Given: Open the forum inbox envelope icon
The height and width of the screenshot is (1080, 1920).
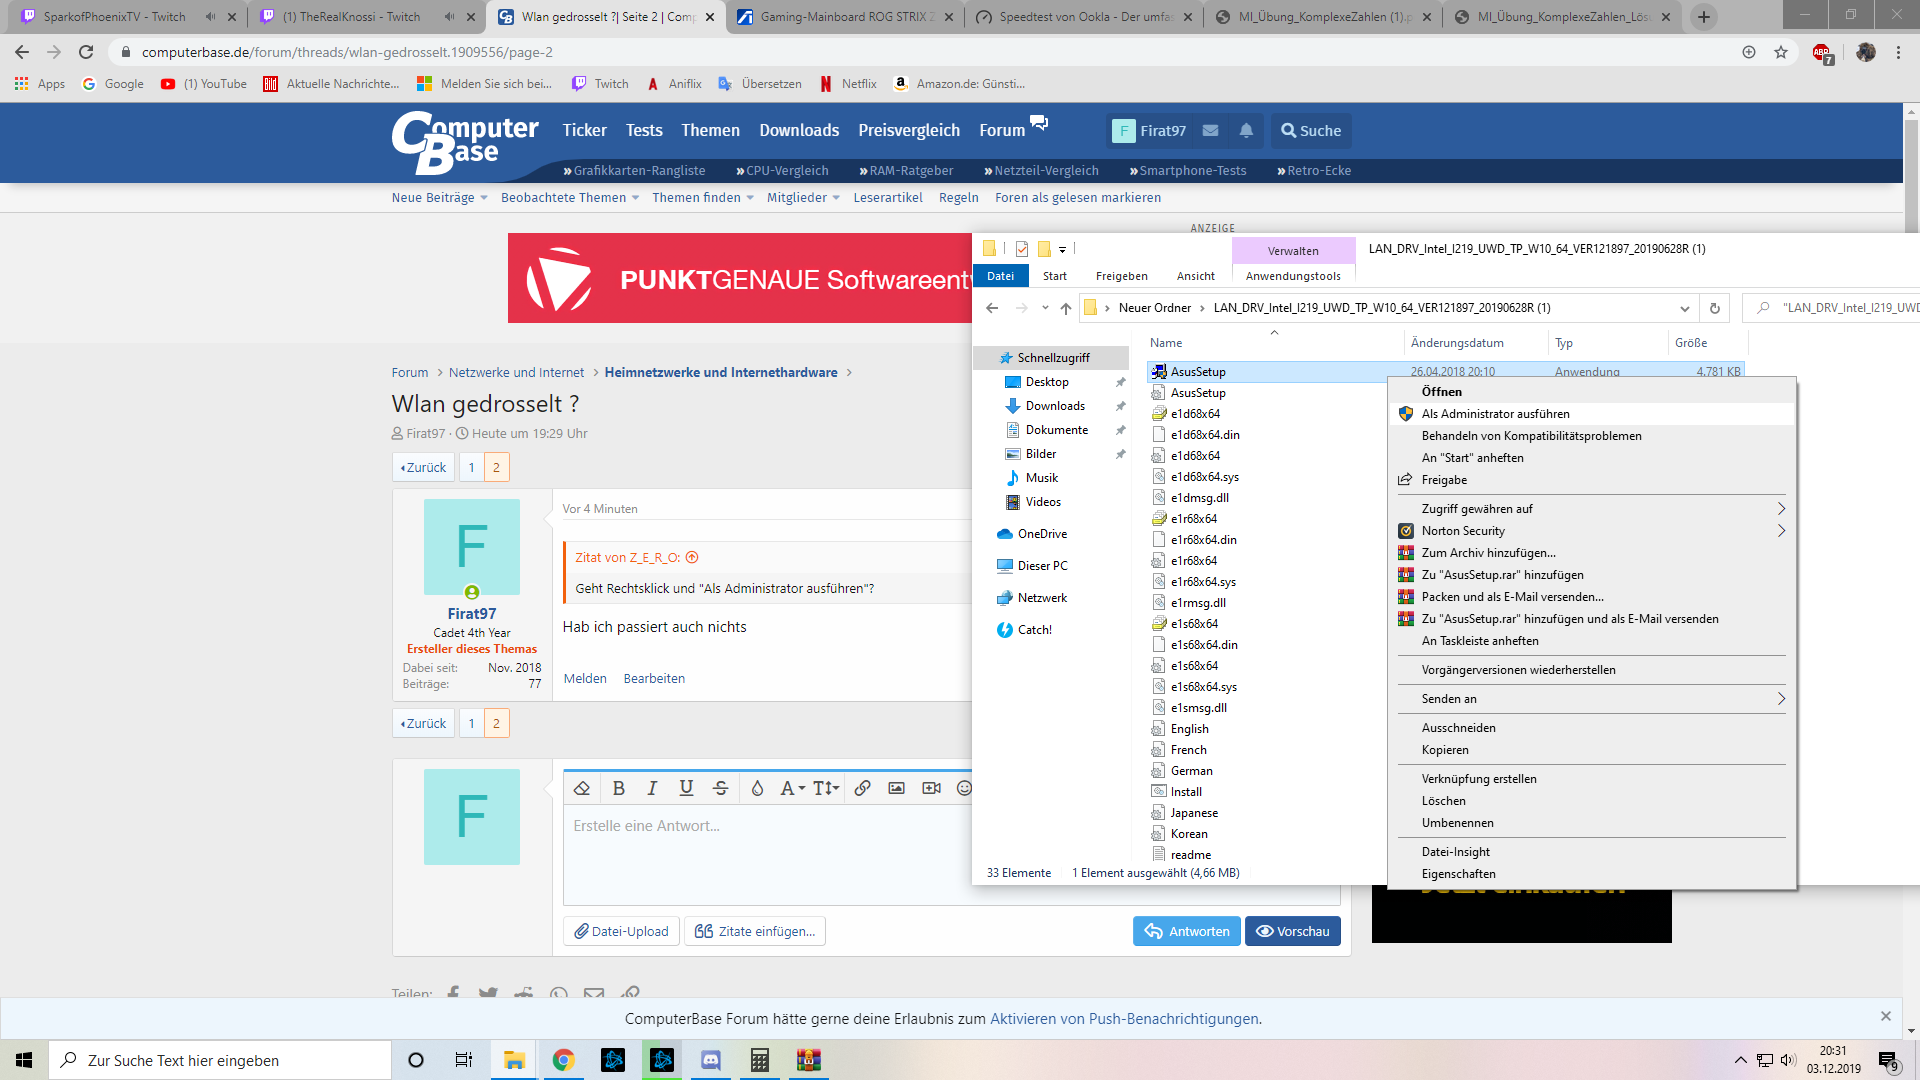Looking at the screenshot, I should 1210,131.
